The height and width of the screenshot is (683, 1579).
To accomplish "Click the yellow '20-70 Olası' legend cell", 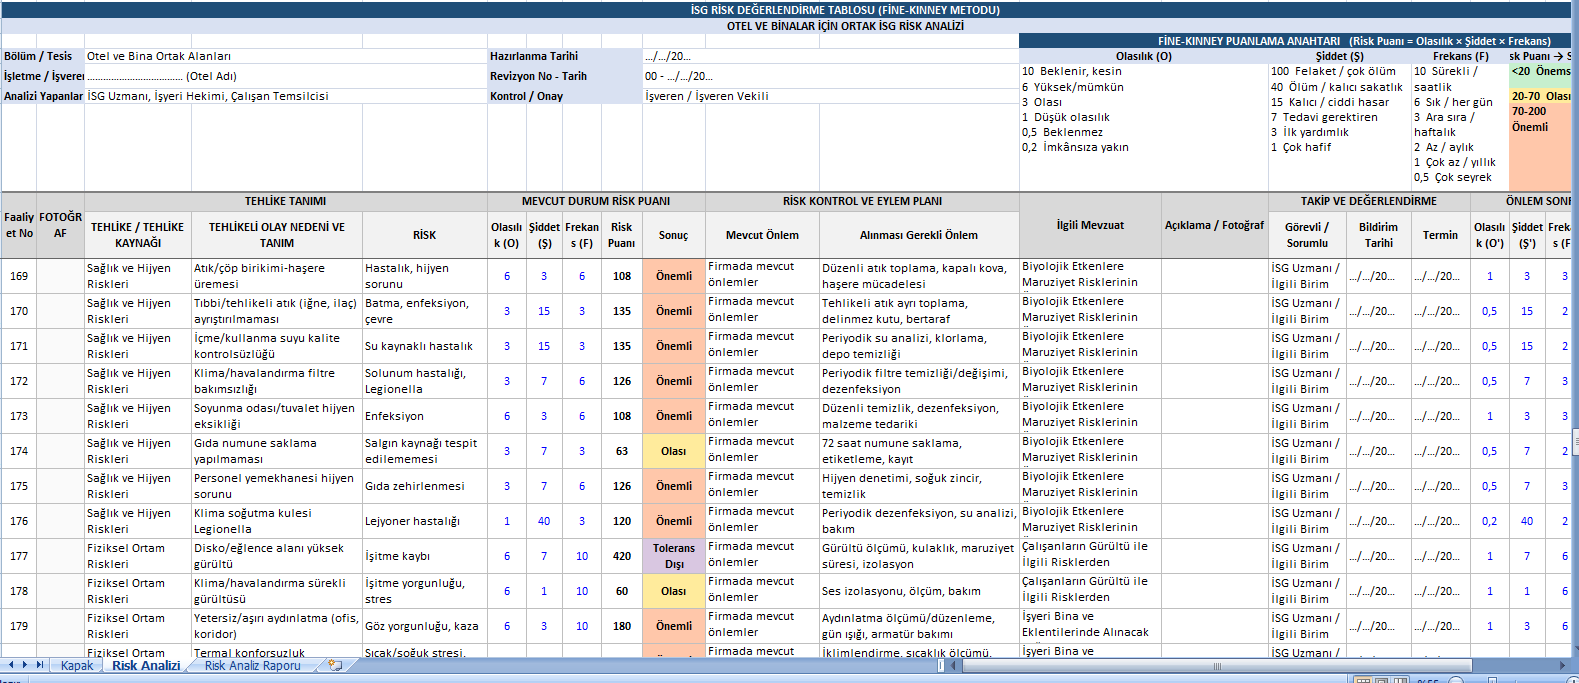I will coord(1540,96).
